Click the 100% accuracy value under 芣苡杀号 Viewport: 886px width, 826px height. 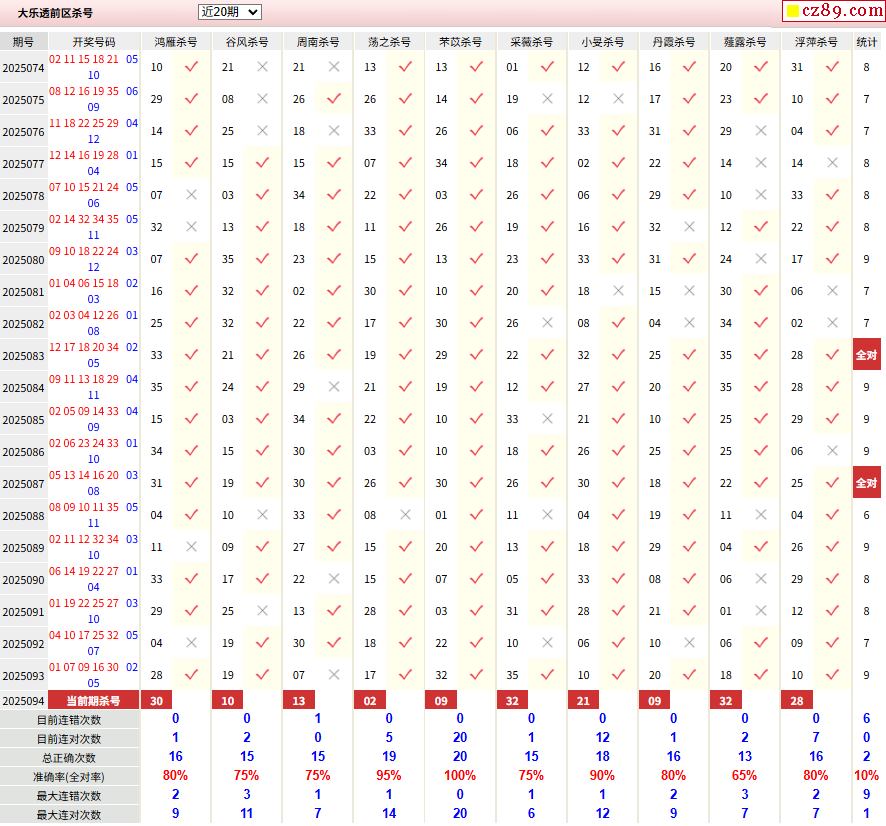coord(460,775)
